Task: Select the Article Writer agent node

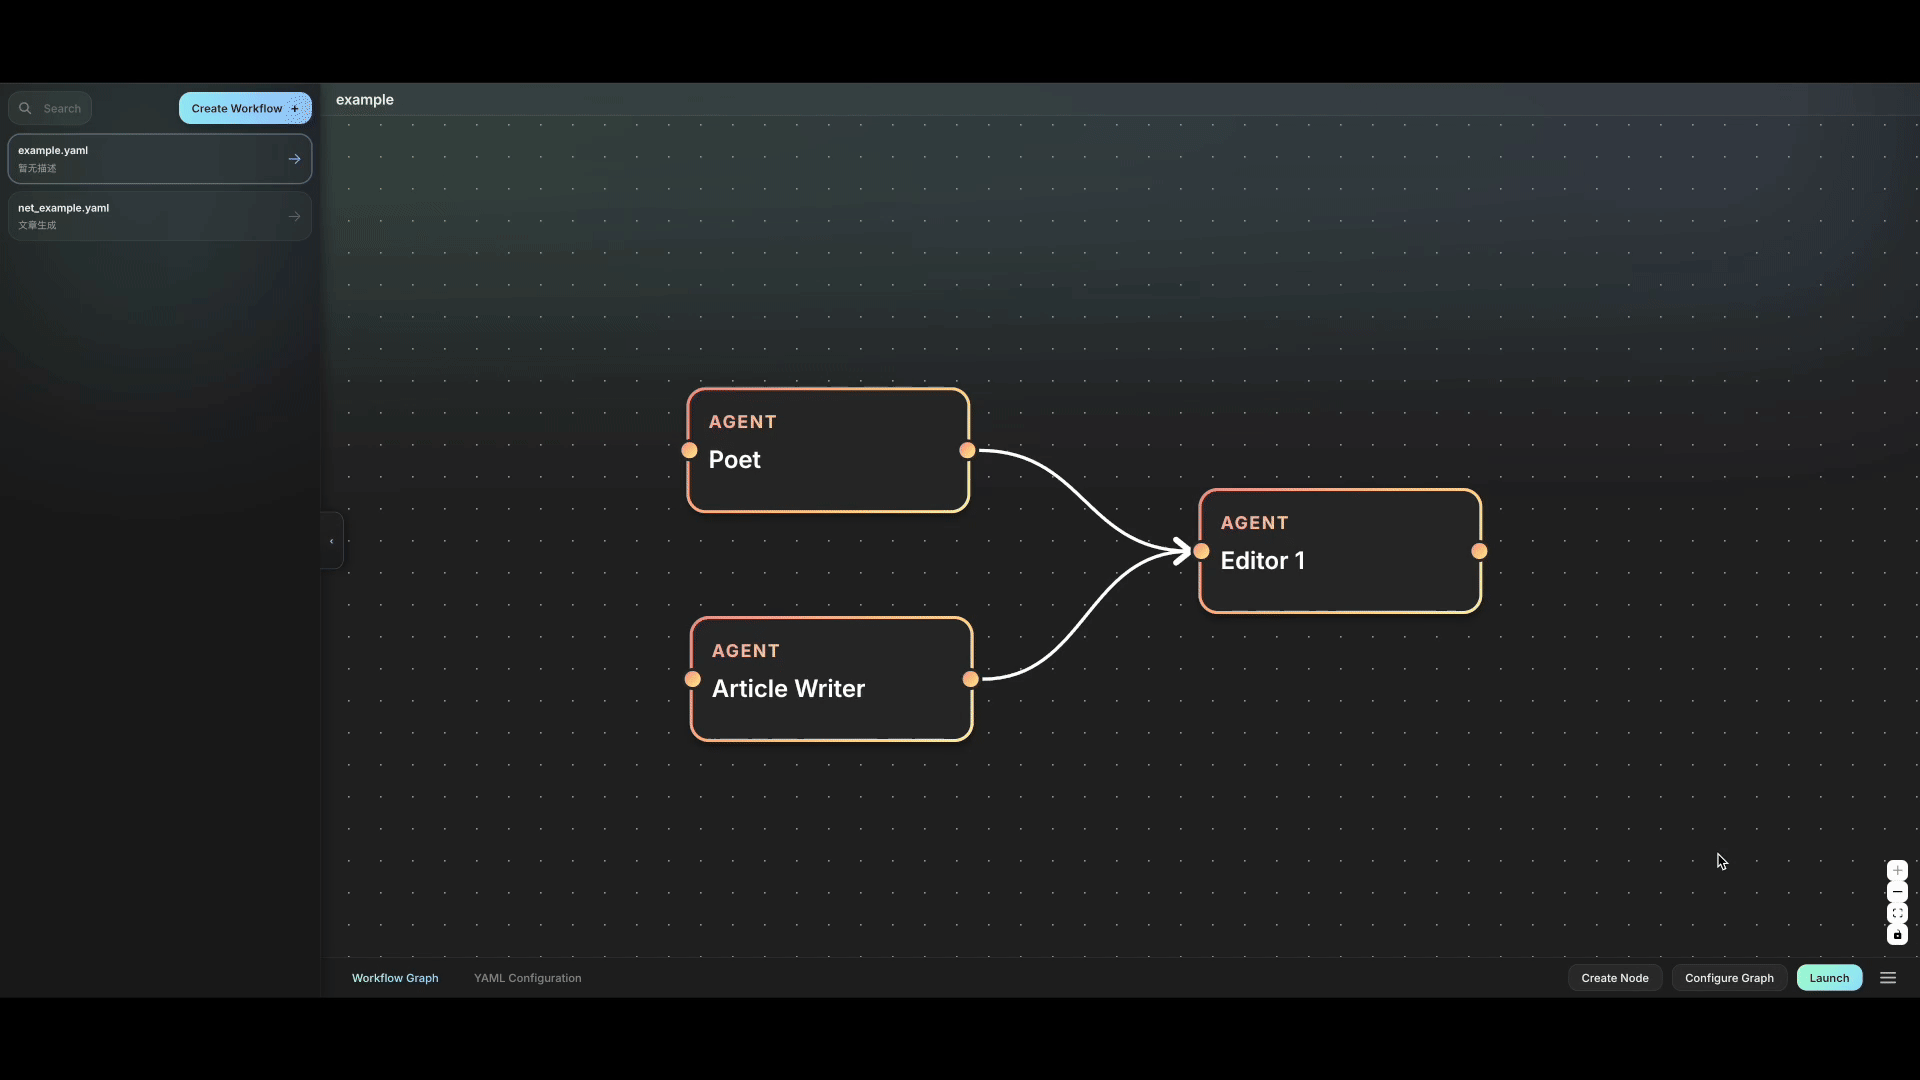Action: click(831, 679)
